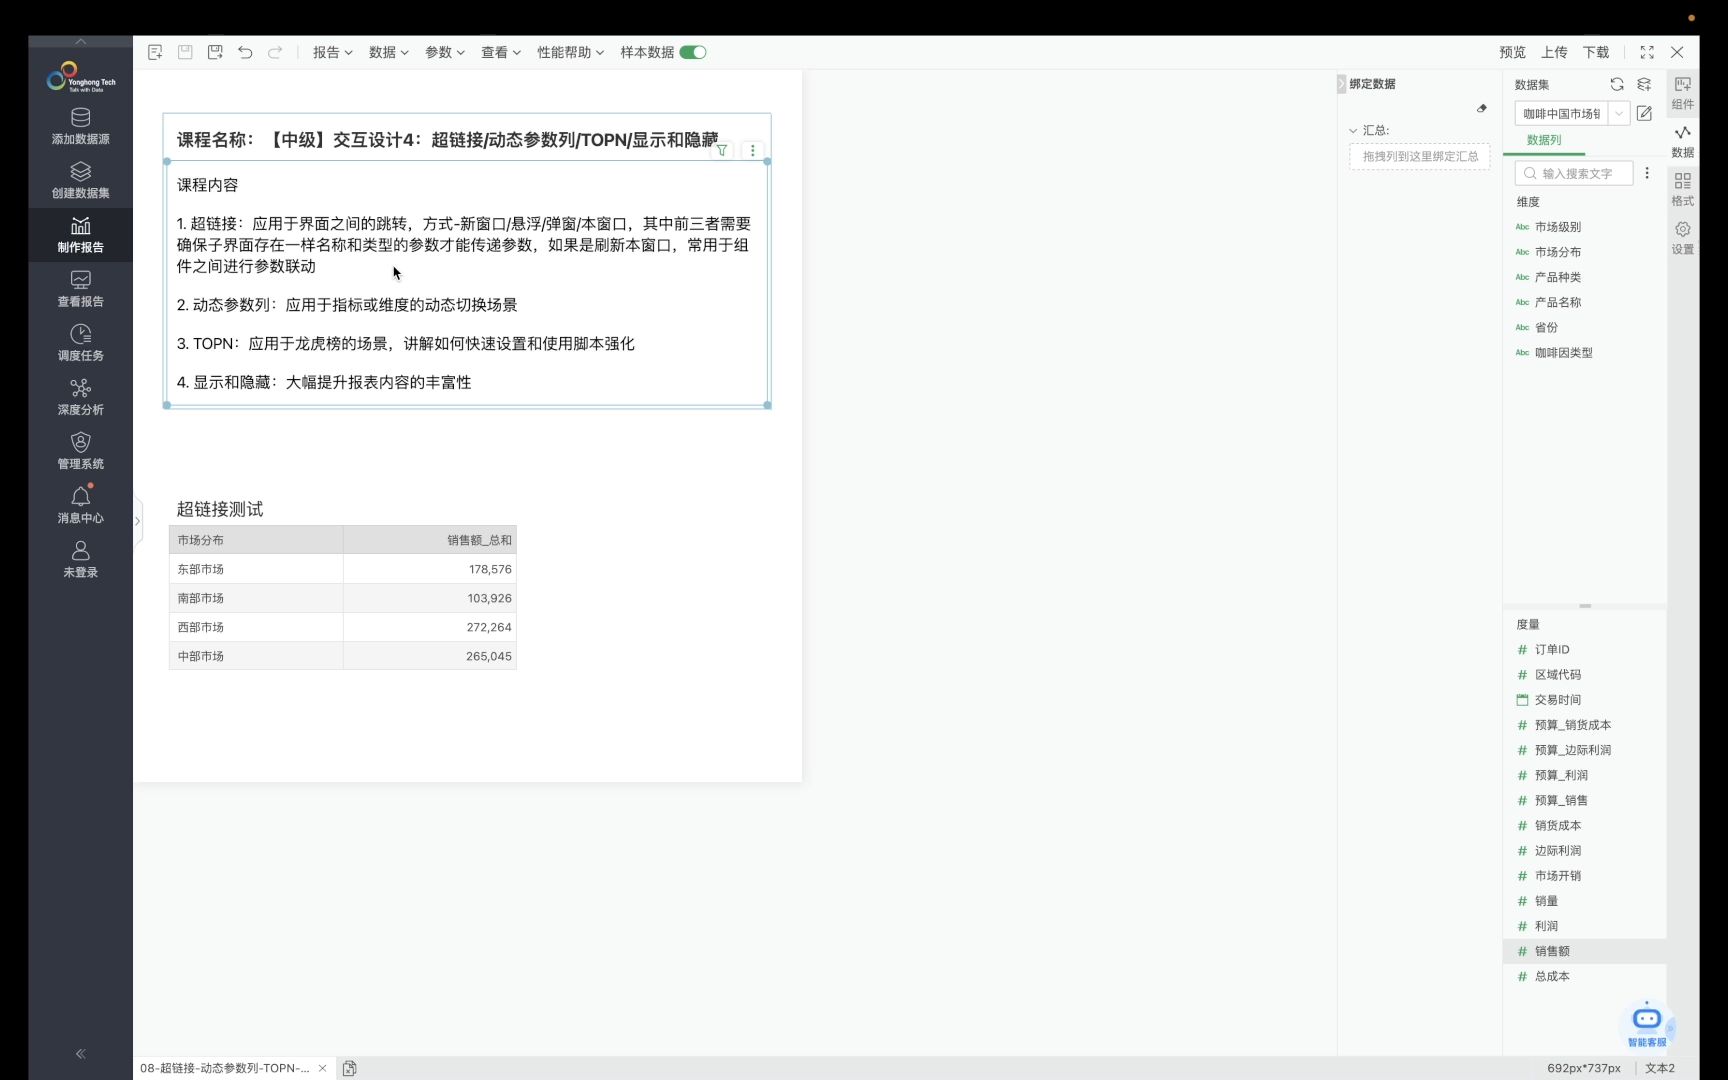Click the 下载 button
The image size is (1728, 1080).
pos(1596,52)
